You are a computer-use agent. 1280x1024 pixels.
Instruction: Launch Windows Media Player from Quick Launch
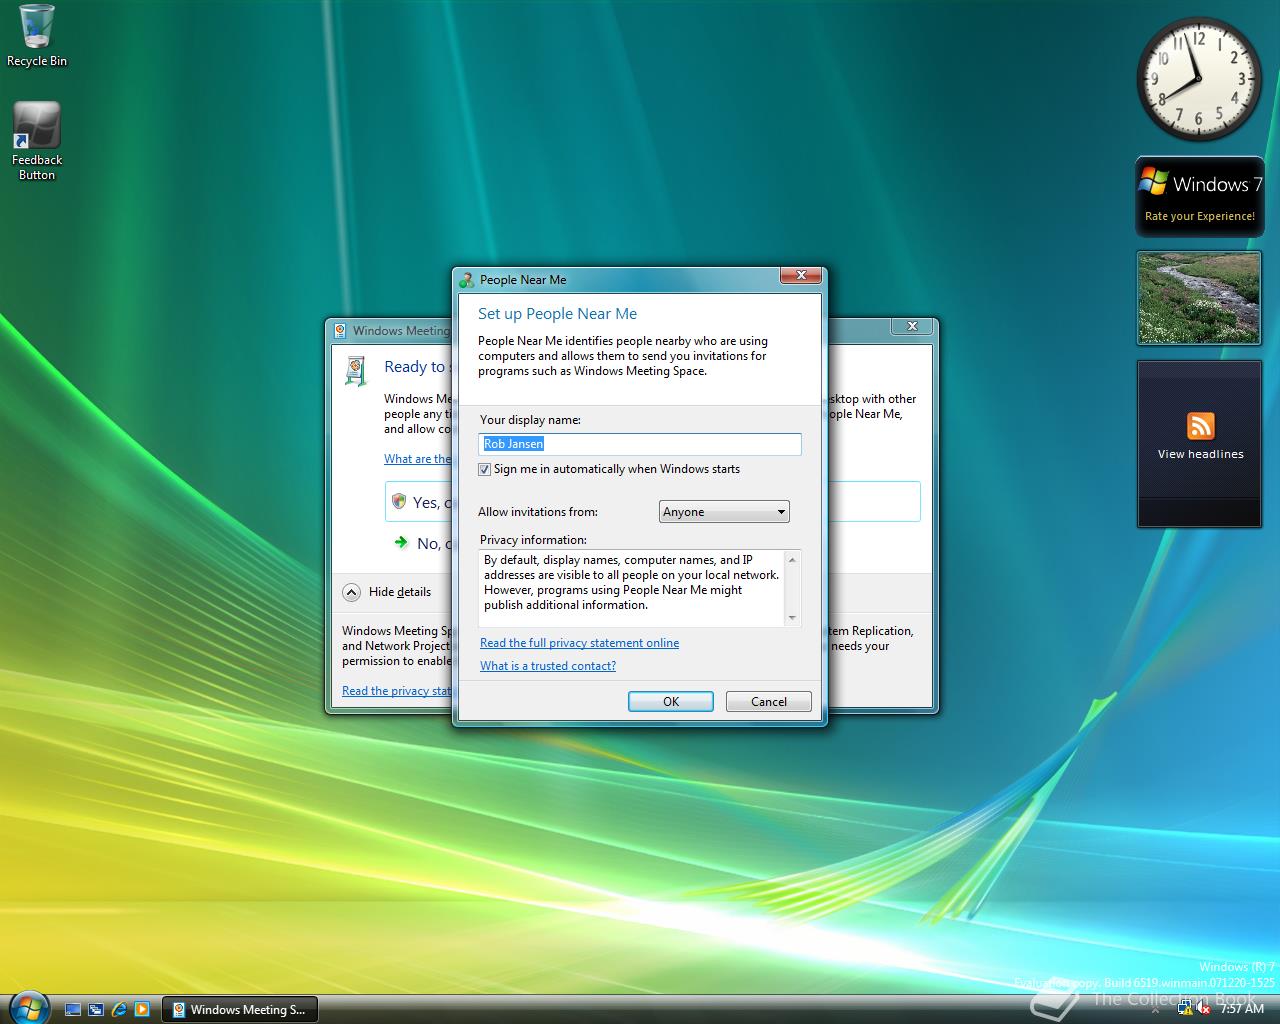[142, 1010]
